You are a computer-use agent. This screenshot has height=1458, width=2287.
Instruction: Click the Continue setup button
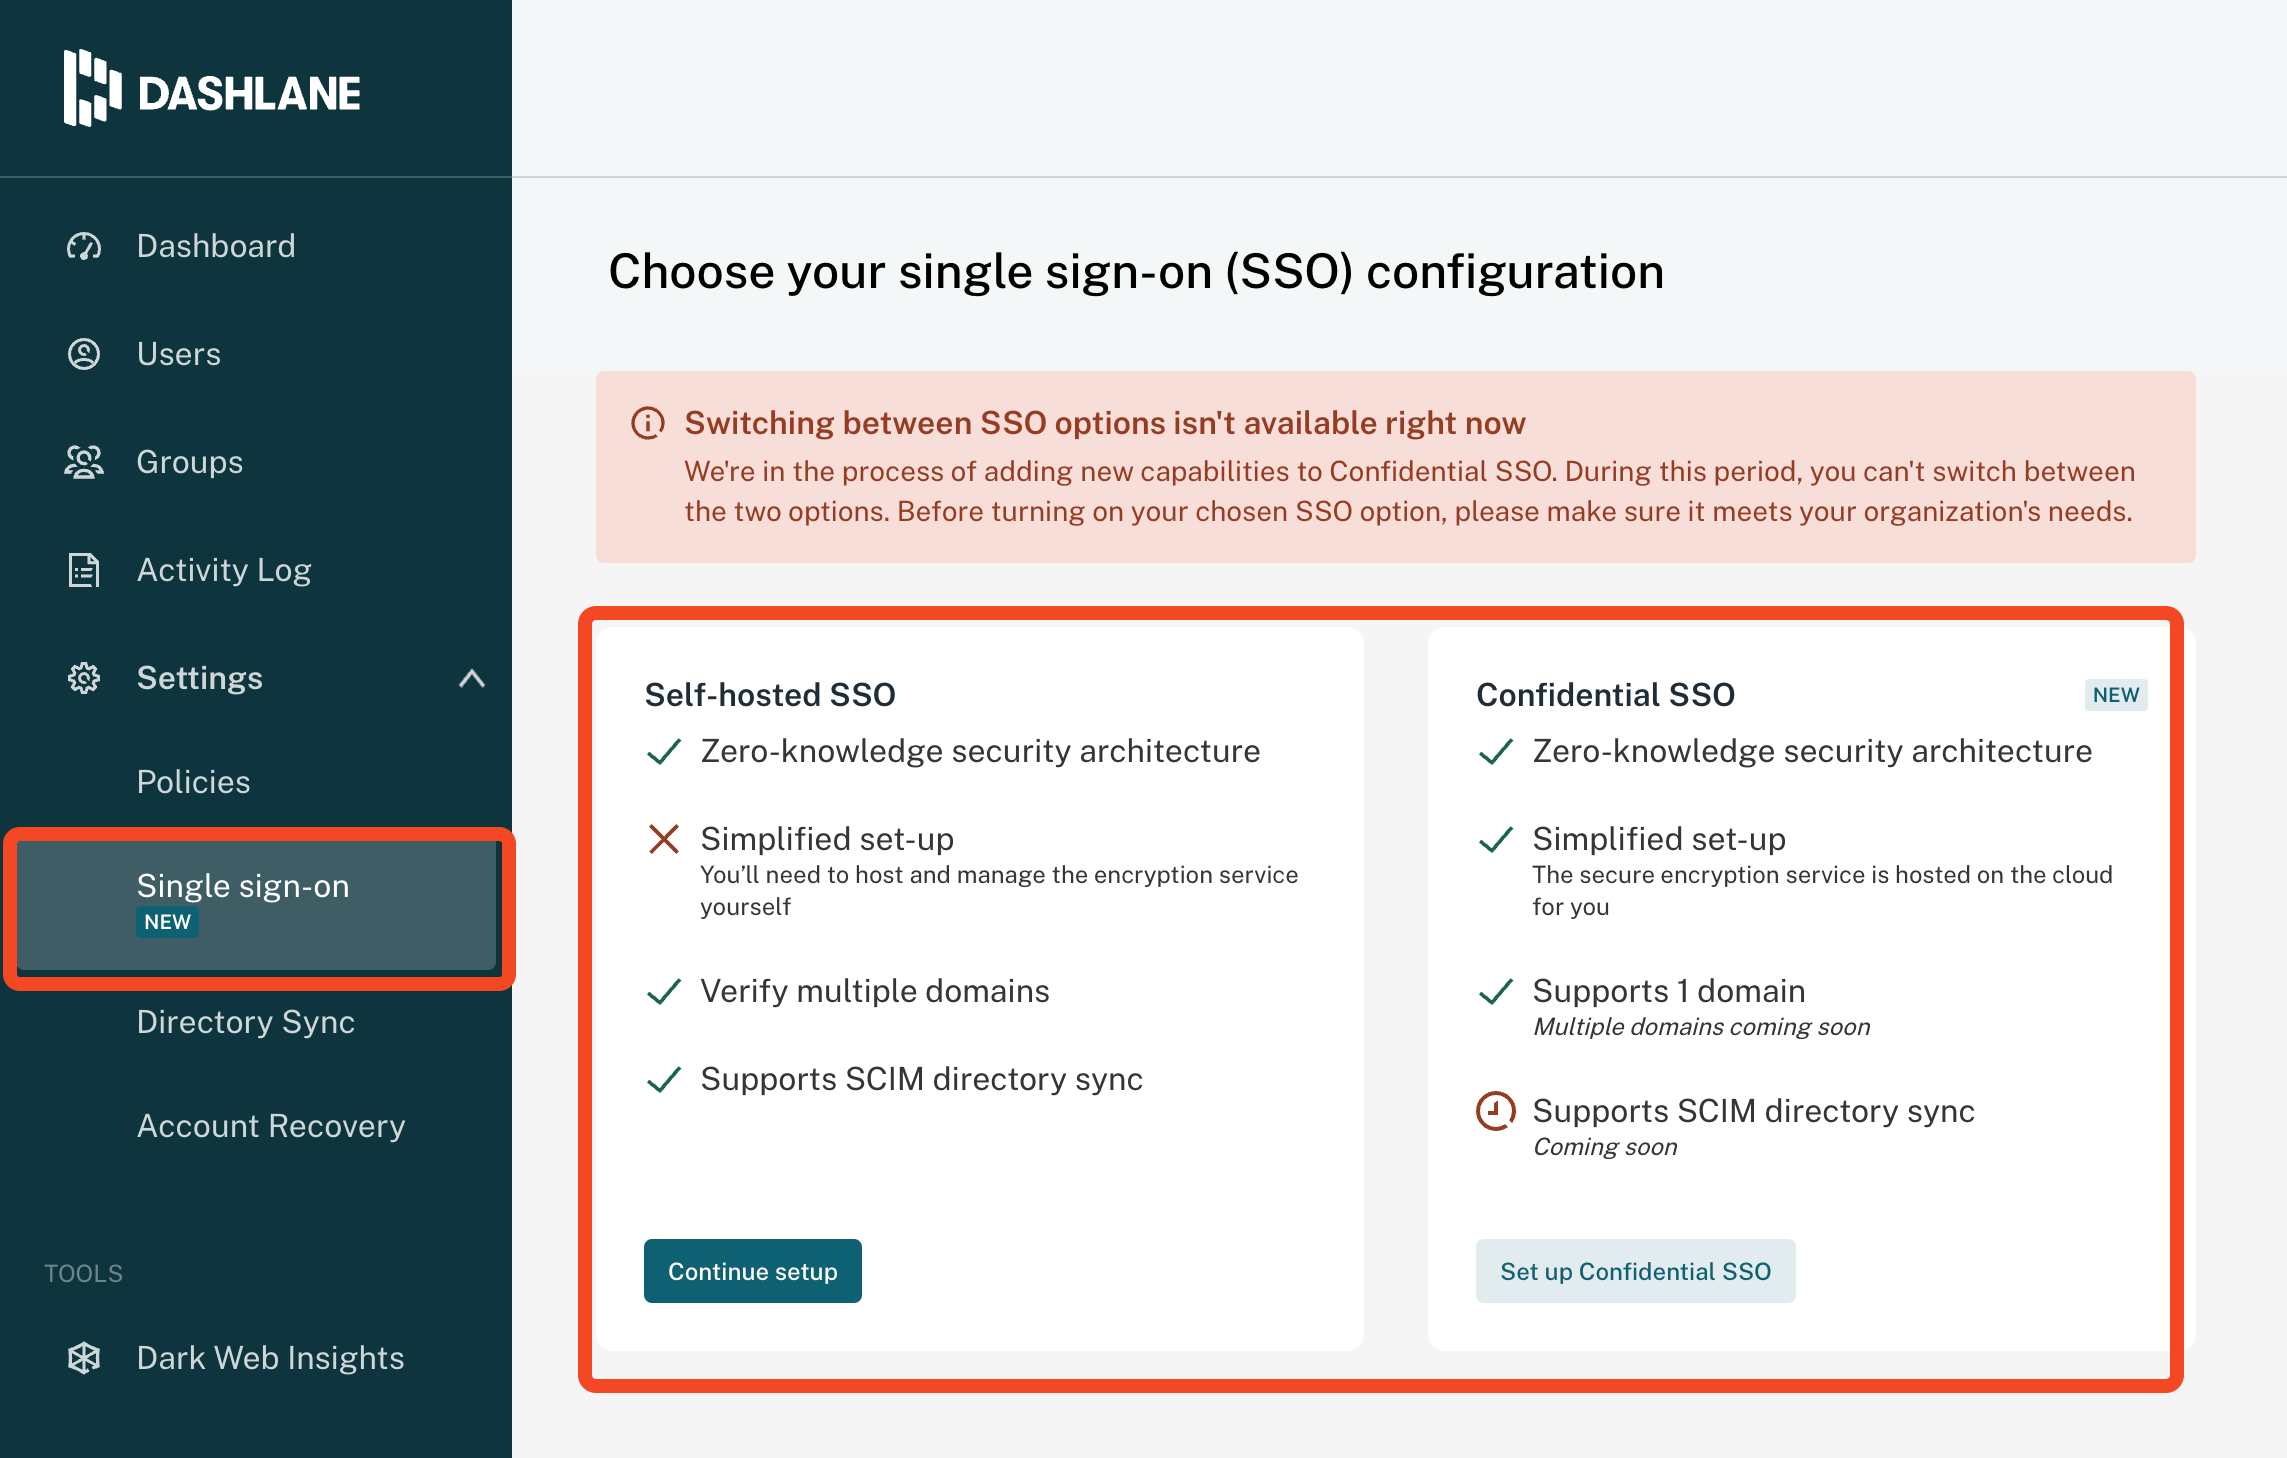753,1271
